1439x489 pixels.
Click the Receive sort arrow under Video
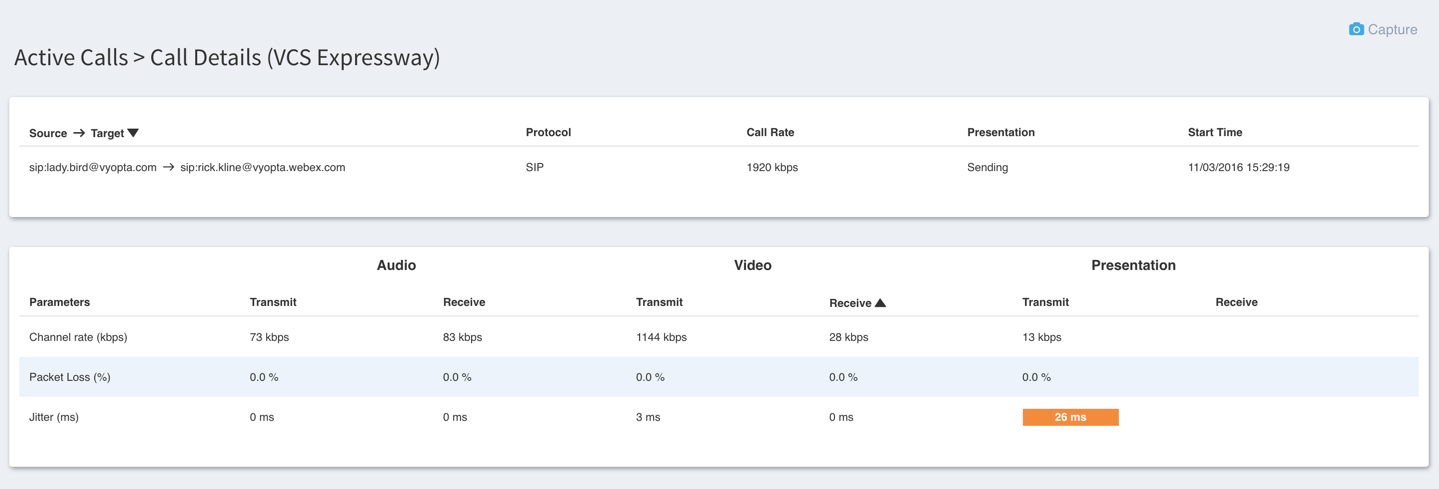(x=880, y=303)
